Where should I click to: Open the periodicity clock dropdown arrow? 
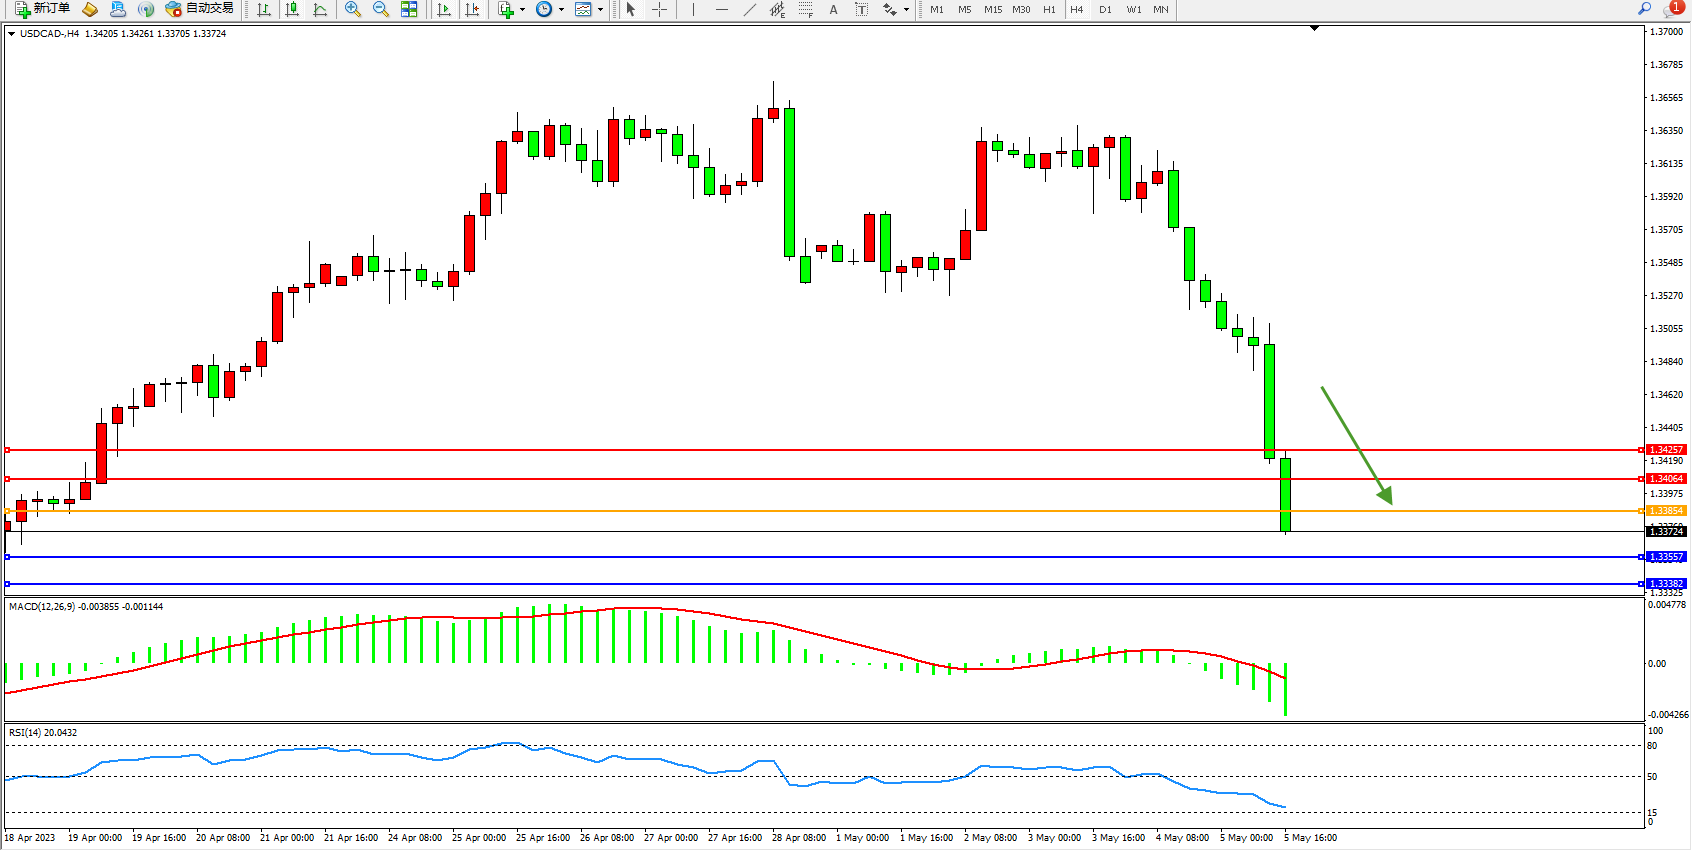pos(561,10)
